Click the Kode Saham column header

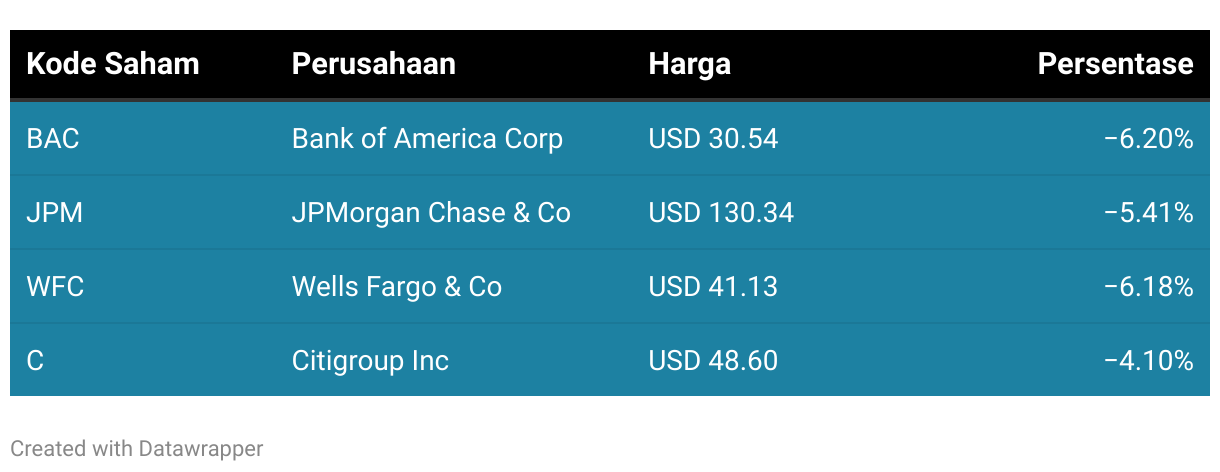click(x=113, y=64)
